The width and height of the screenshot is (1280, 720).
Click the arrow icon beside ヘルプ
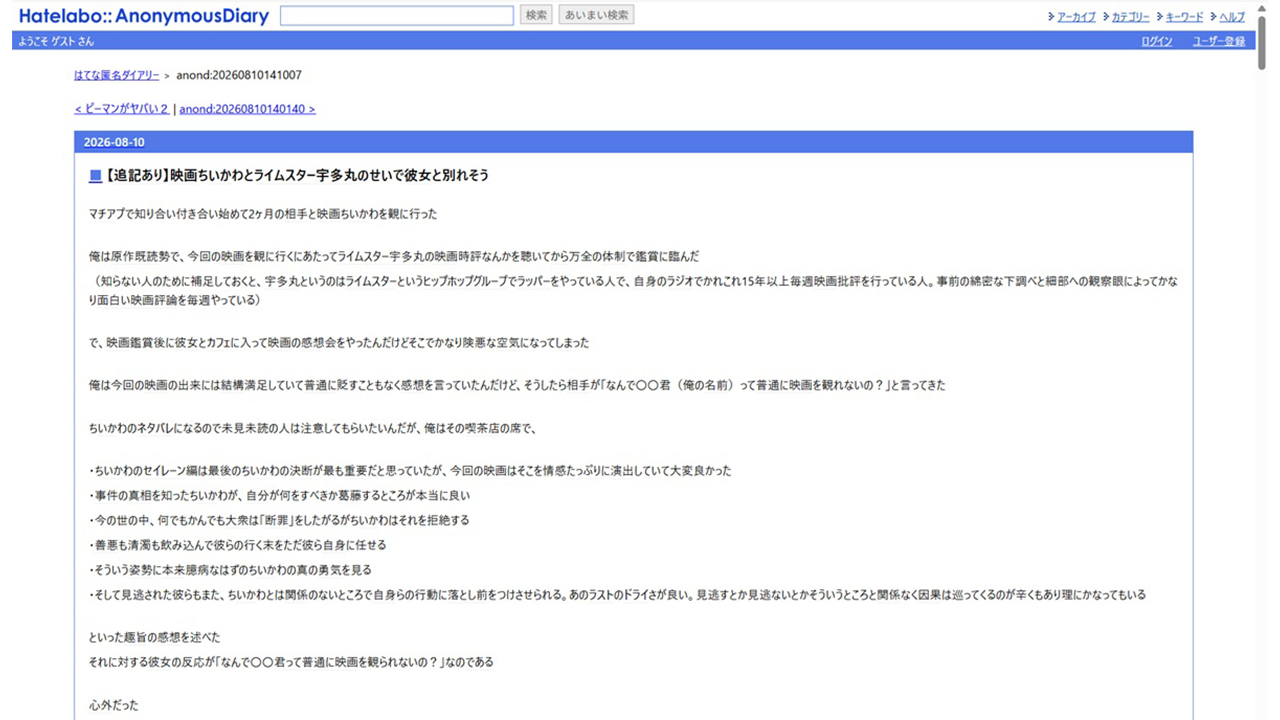[x=1213, y=17]
